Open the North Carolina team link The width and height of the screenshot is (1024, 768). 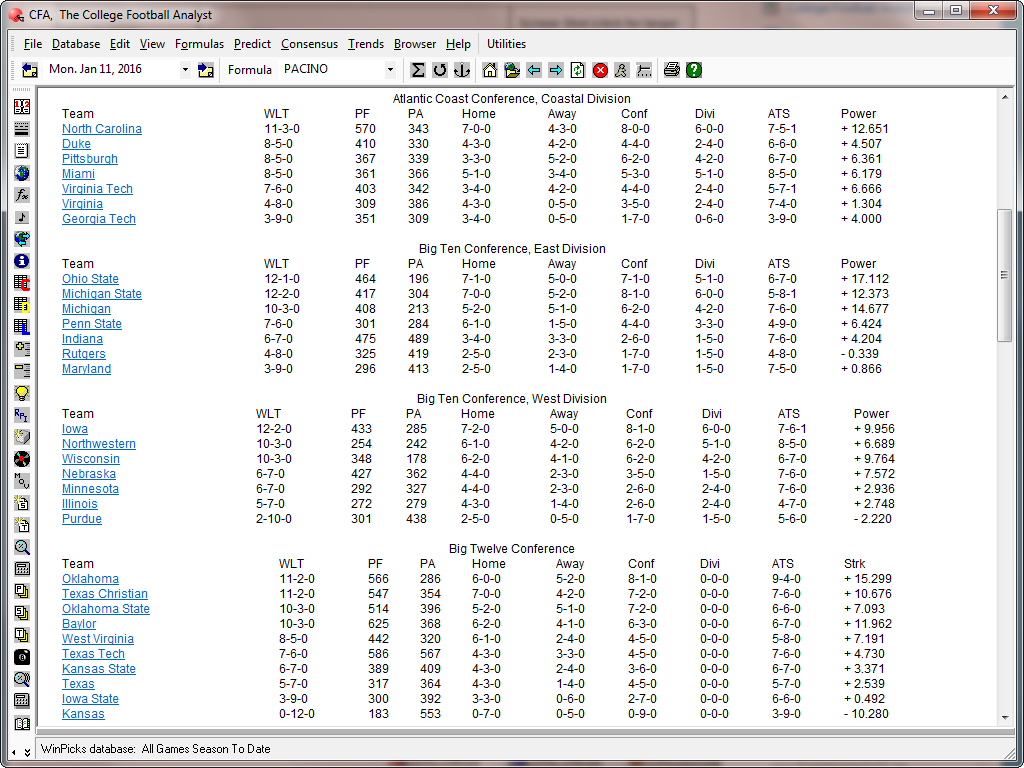coord(102,129)
